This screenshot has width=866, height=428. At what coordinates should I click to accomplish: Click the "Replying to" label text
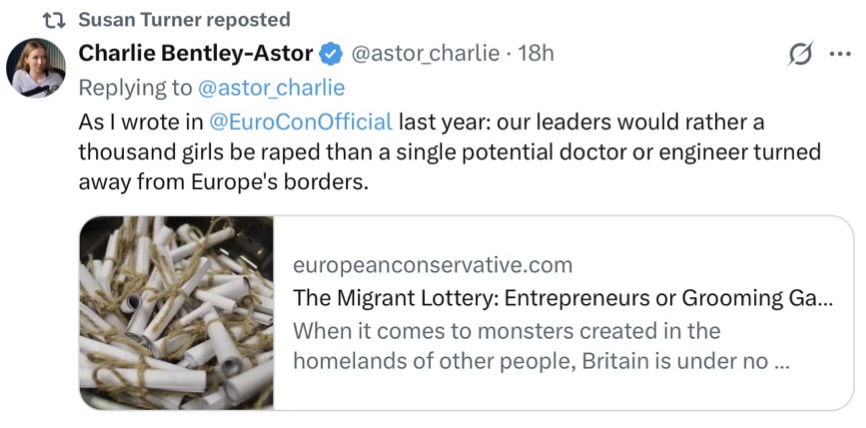tap(135, 88)
